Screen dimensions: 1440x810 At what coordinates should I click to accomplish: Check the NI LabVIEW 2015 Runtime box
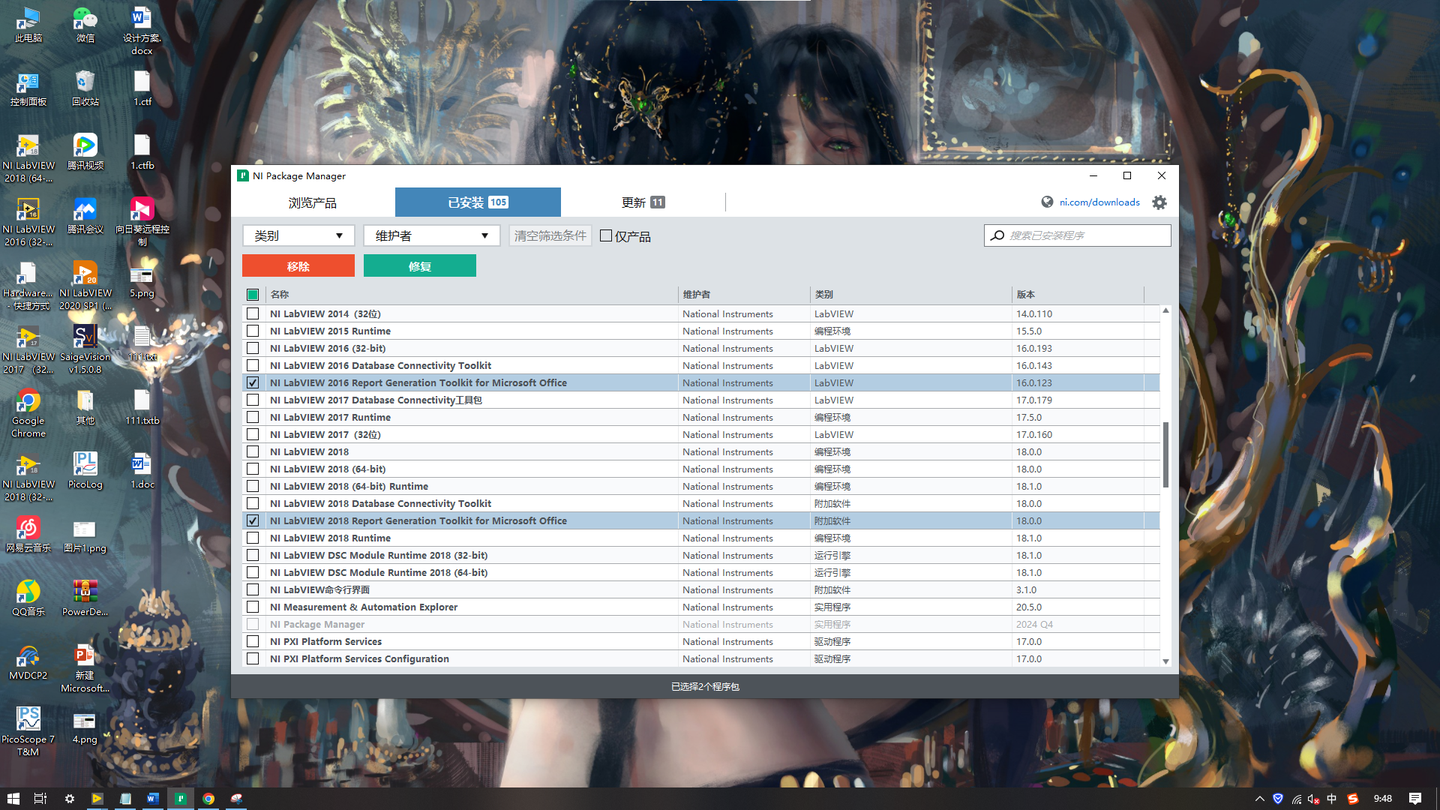pyautogui.click(x=252, y=331)
